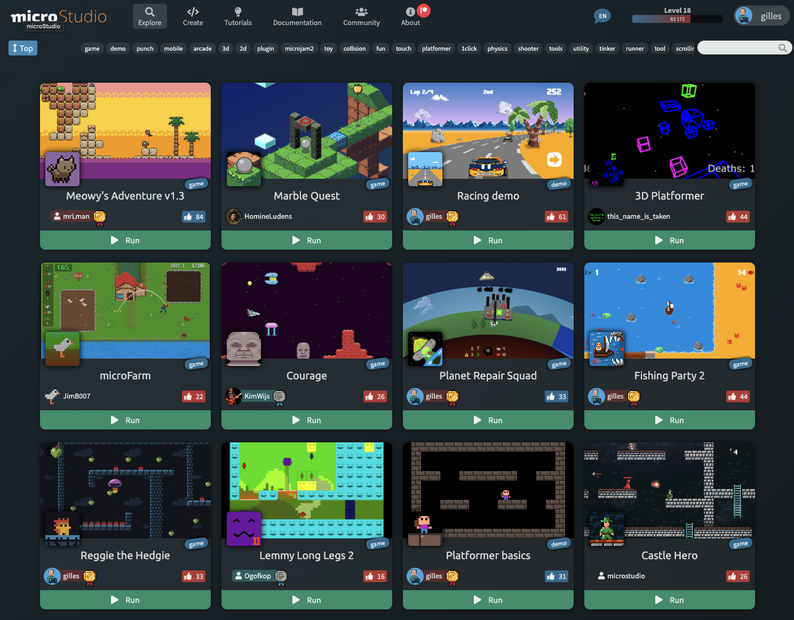Open the Planet Repair Squad title
The height and width of the screenshot is (620, 794).
[488, 376]
